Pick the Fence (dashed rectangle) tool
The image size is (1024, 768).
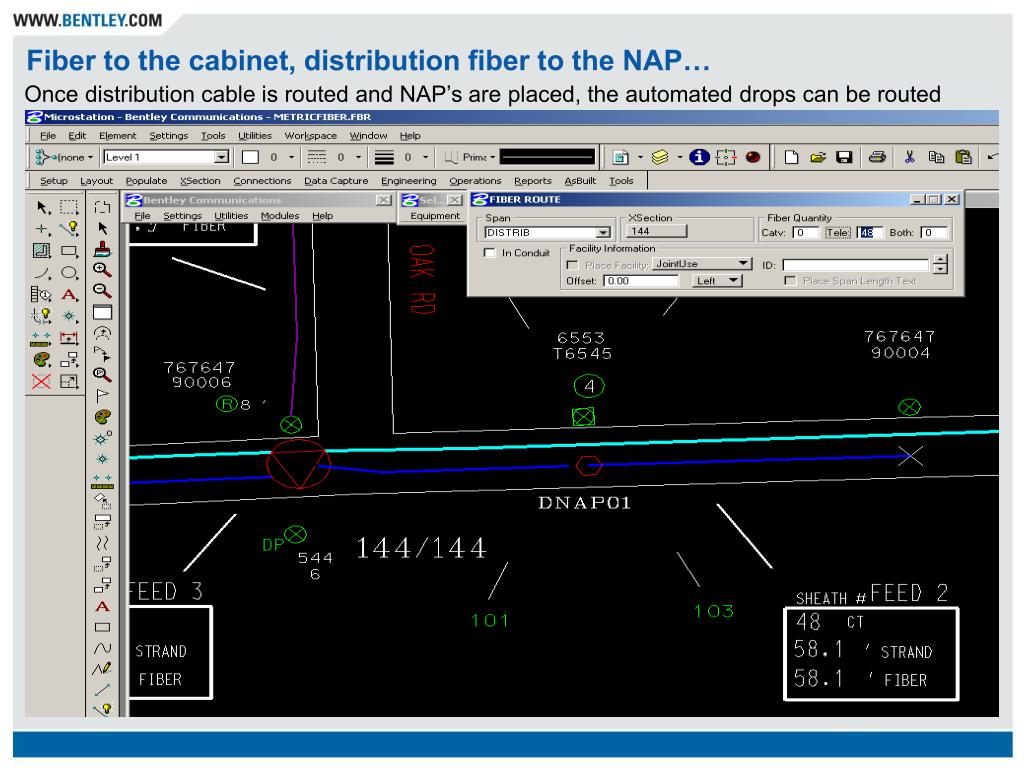pyautogui.click(x=69, y=208)
